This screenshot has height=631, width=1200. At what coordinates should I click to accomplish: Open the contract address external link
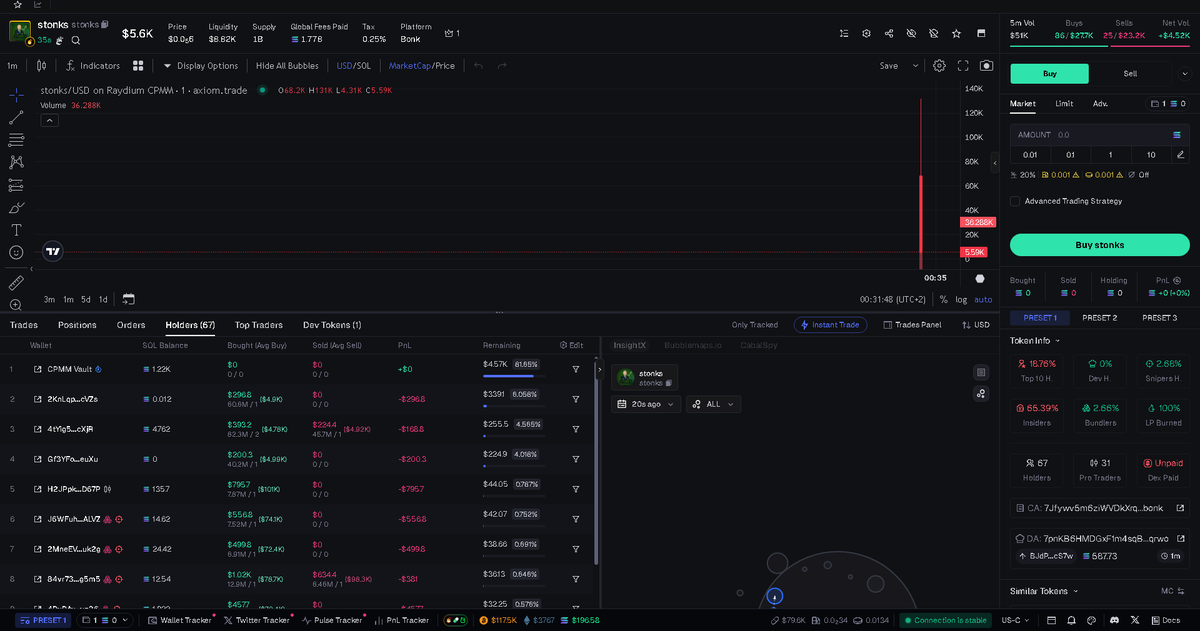(1180, 508)
